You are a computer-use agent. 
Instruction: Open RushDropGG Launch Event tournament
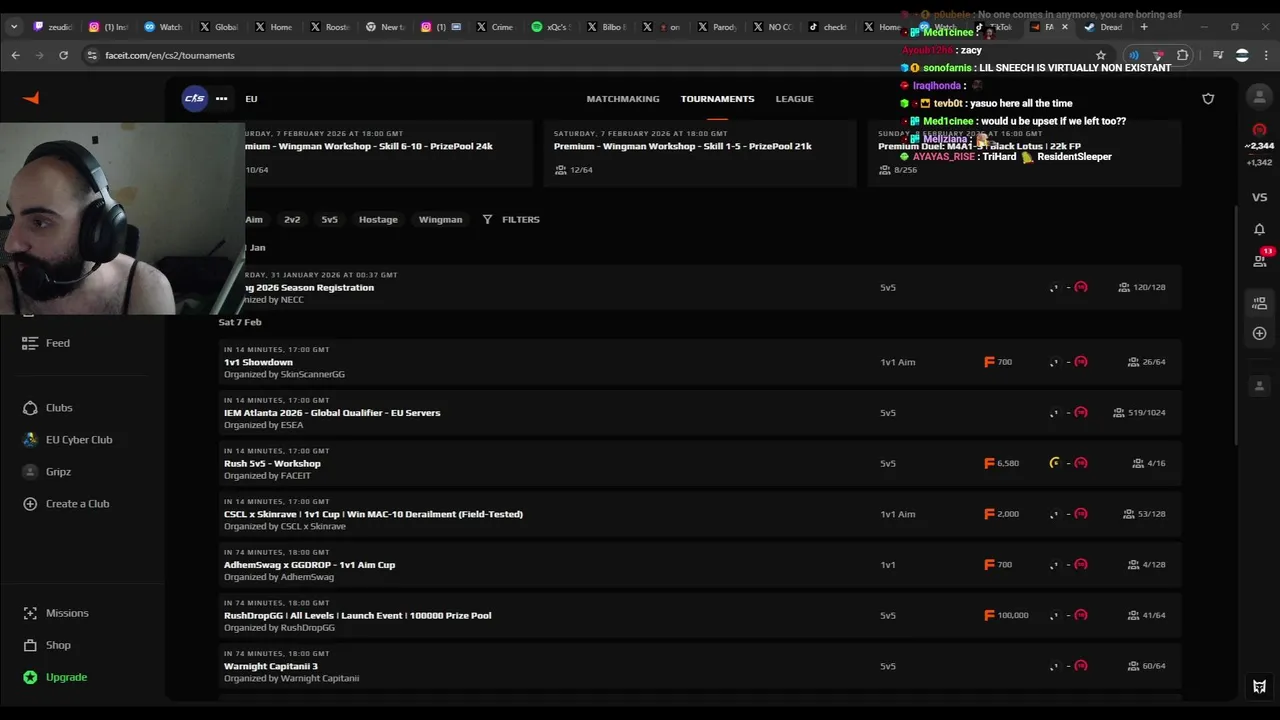coord(700,615)
